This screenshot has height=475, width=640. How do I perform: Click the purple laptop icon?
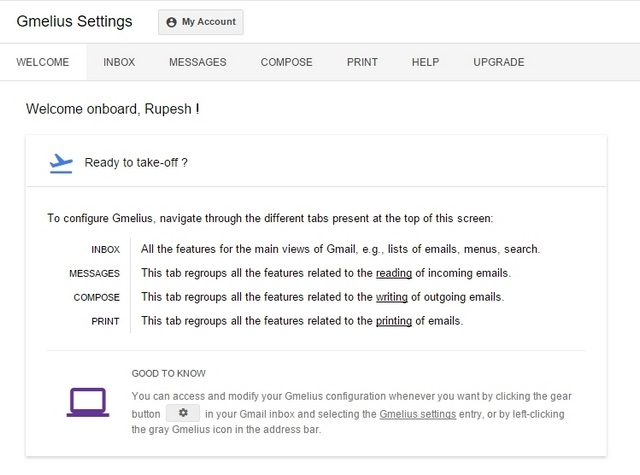(88, 402)
